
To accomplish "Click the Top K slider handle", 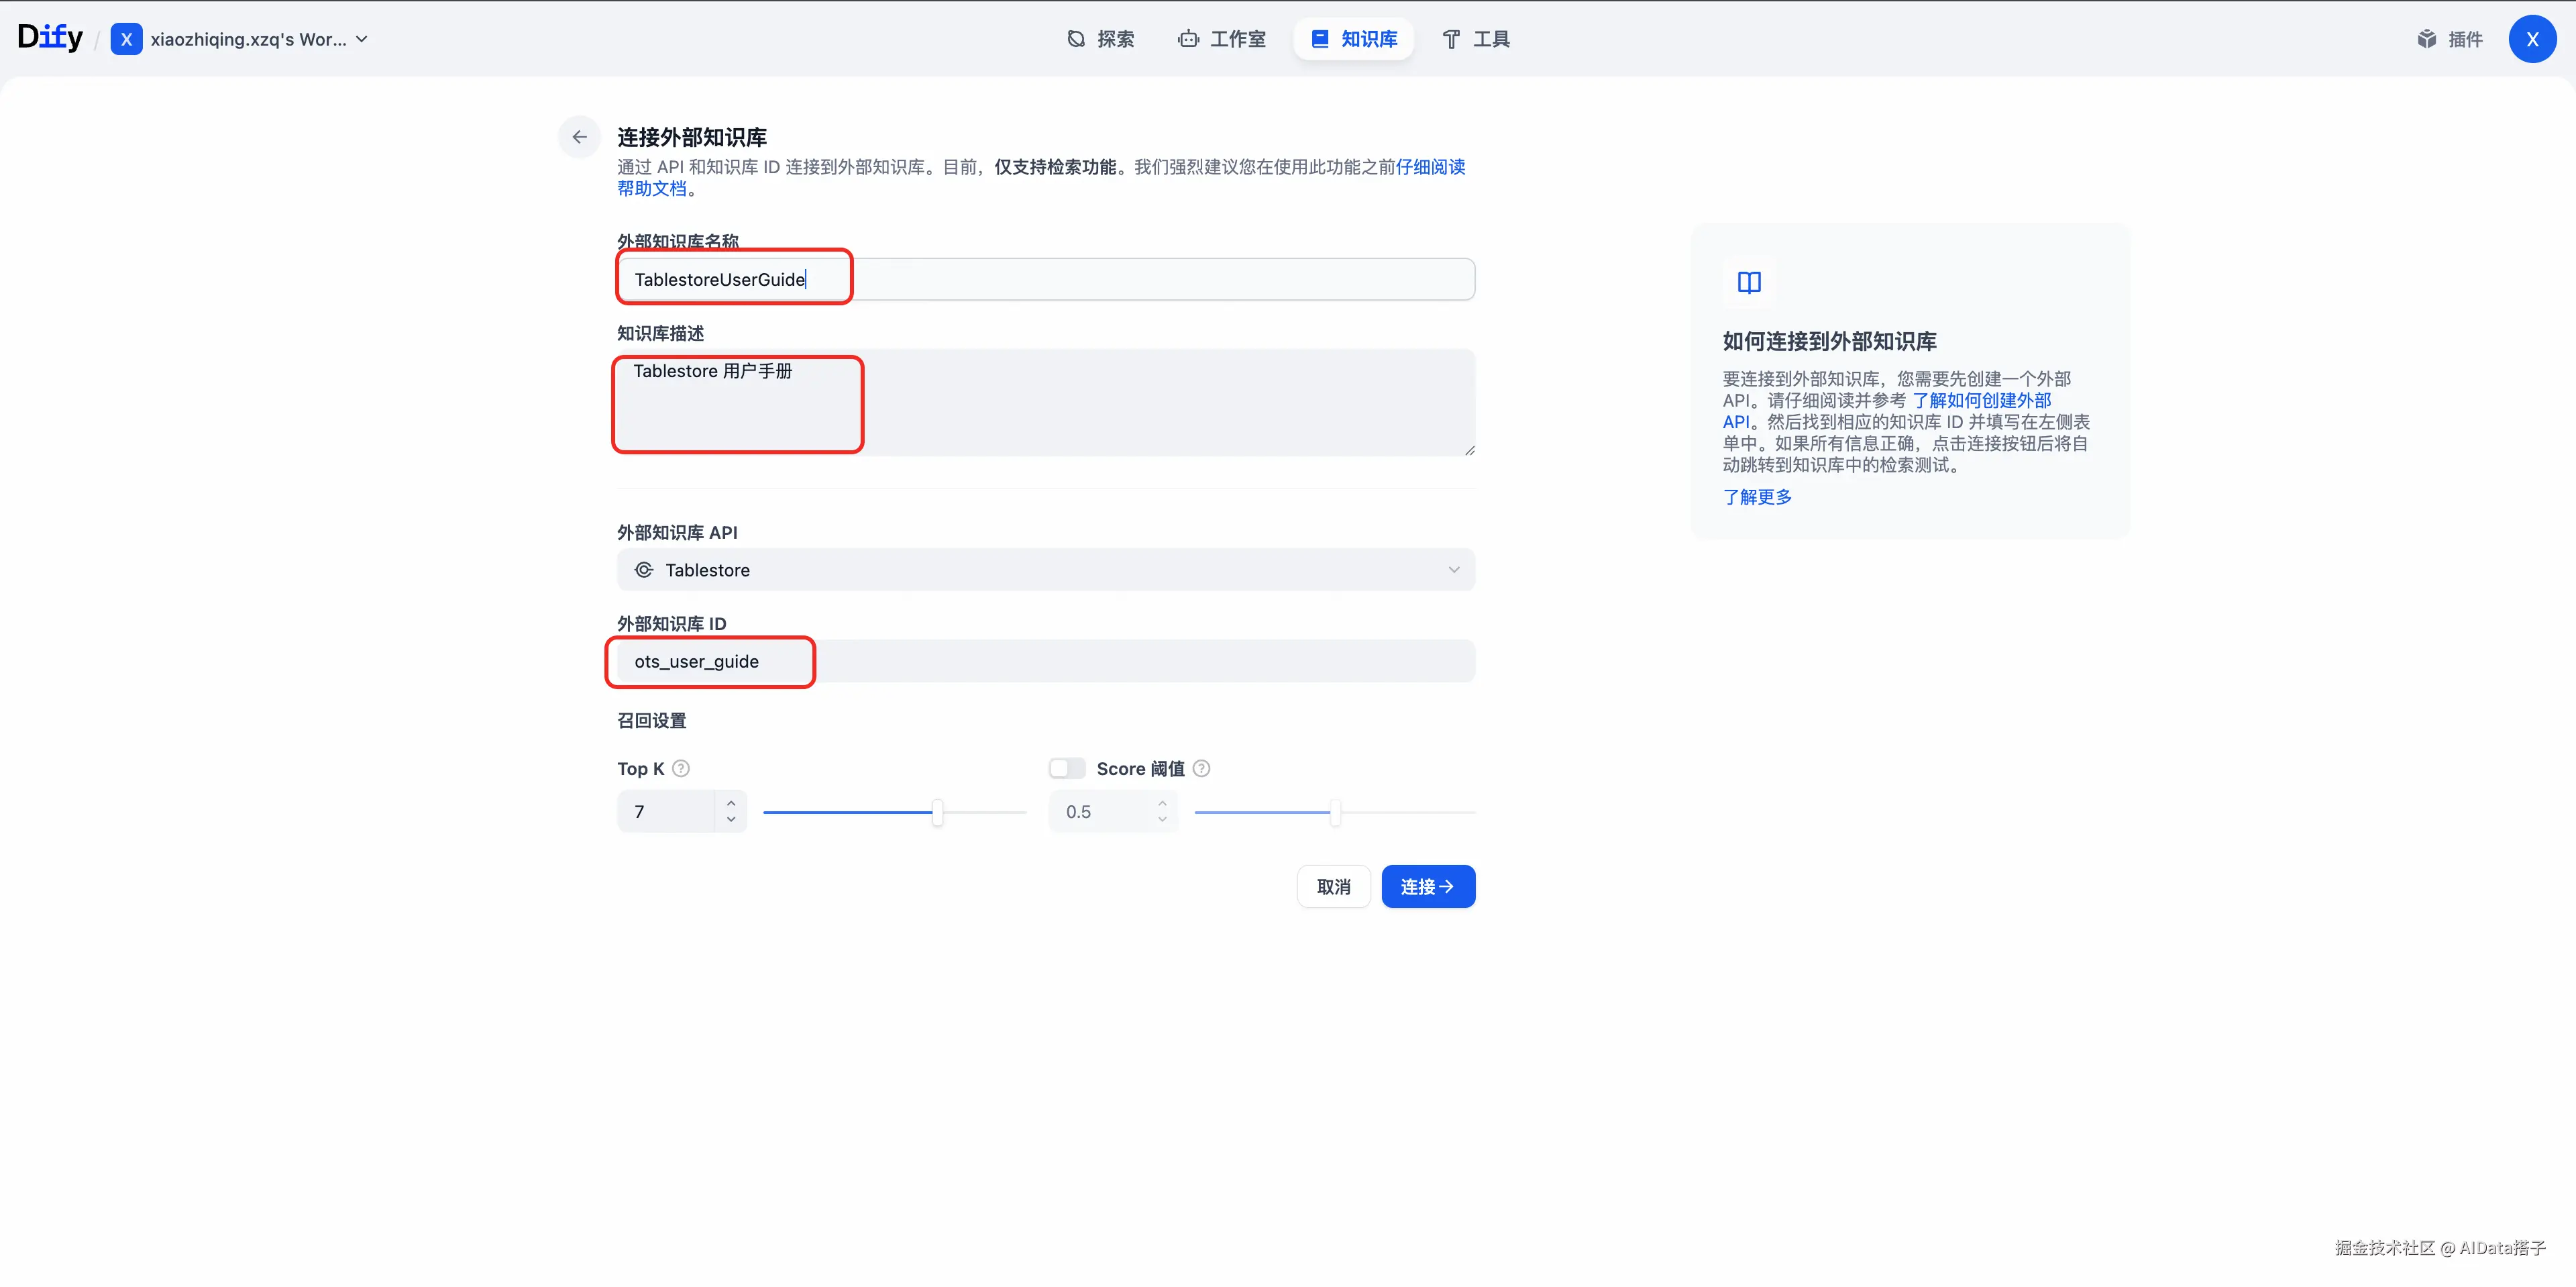I will (x=937, y=812).
